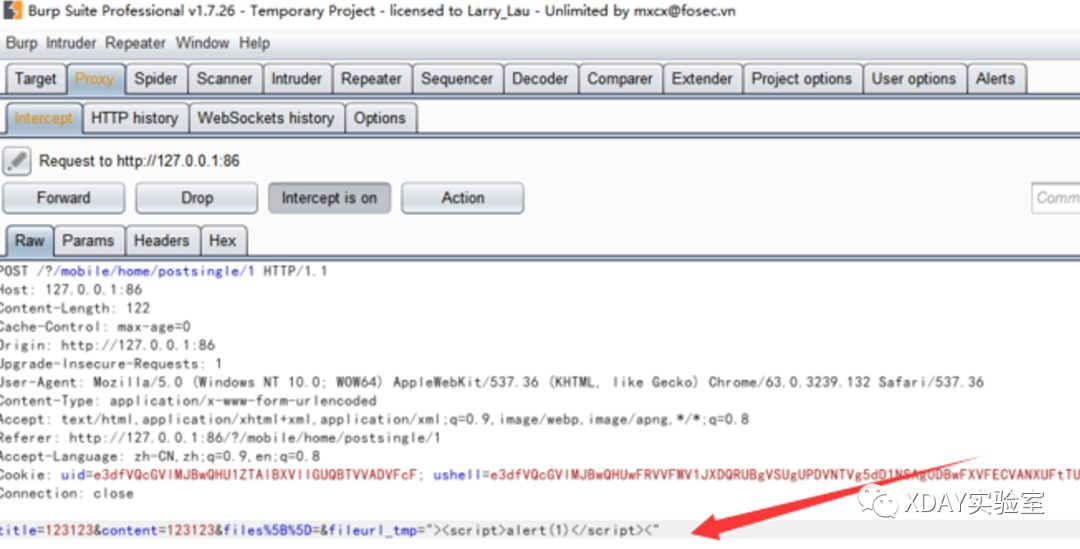
Task: Switch to the Target tab
Action: [x=36, y=79]
